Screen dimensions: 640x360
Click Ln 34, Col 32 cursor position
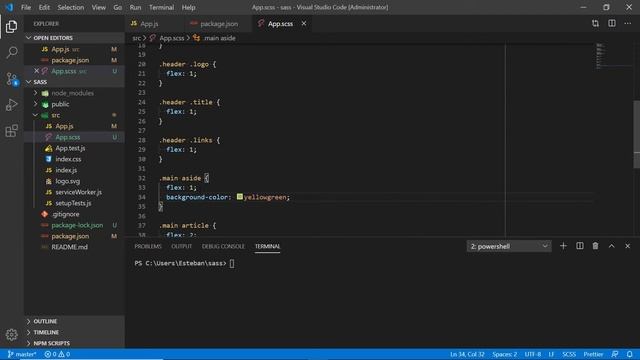click(x=467, y=354)
